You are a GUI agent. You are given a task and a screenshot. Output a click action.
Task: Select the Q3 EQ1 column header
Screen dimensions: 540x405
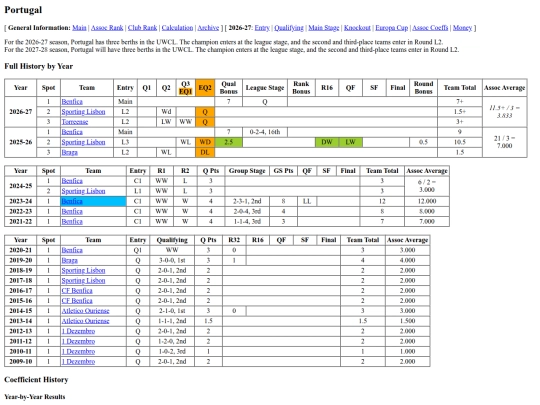coord(186,88)
